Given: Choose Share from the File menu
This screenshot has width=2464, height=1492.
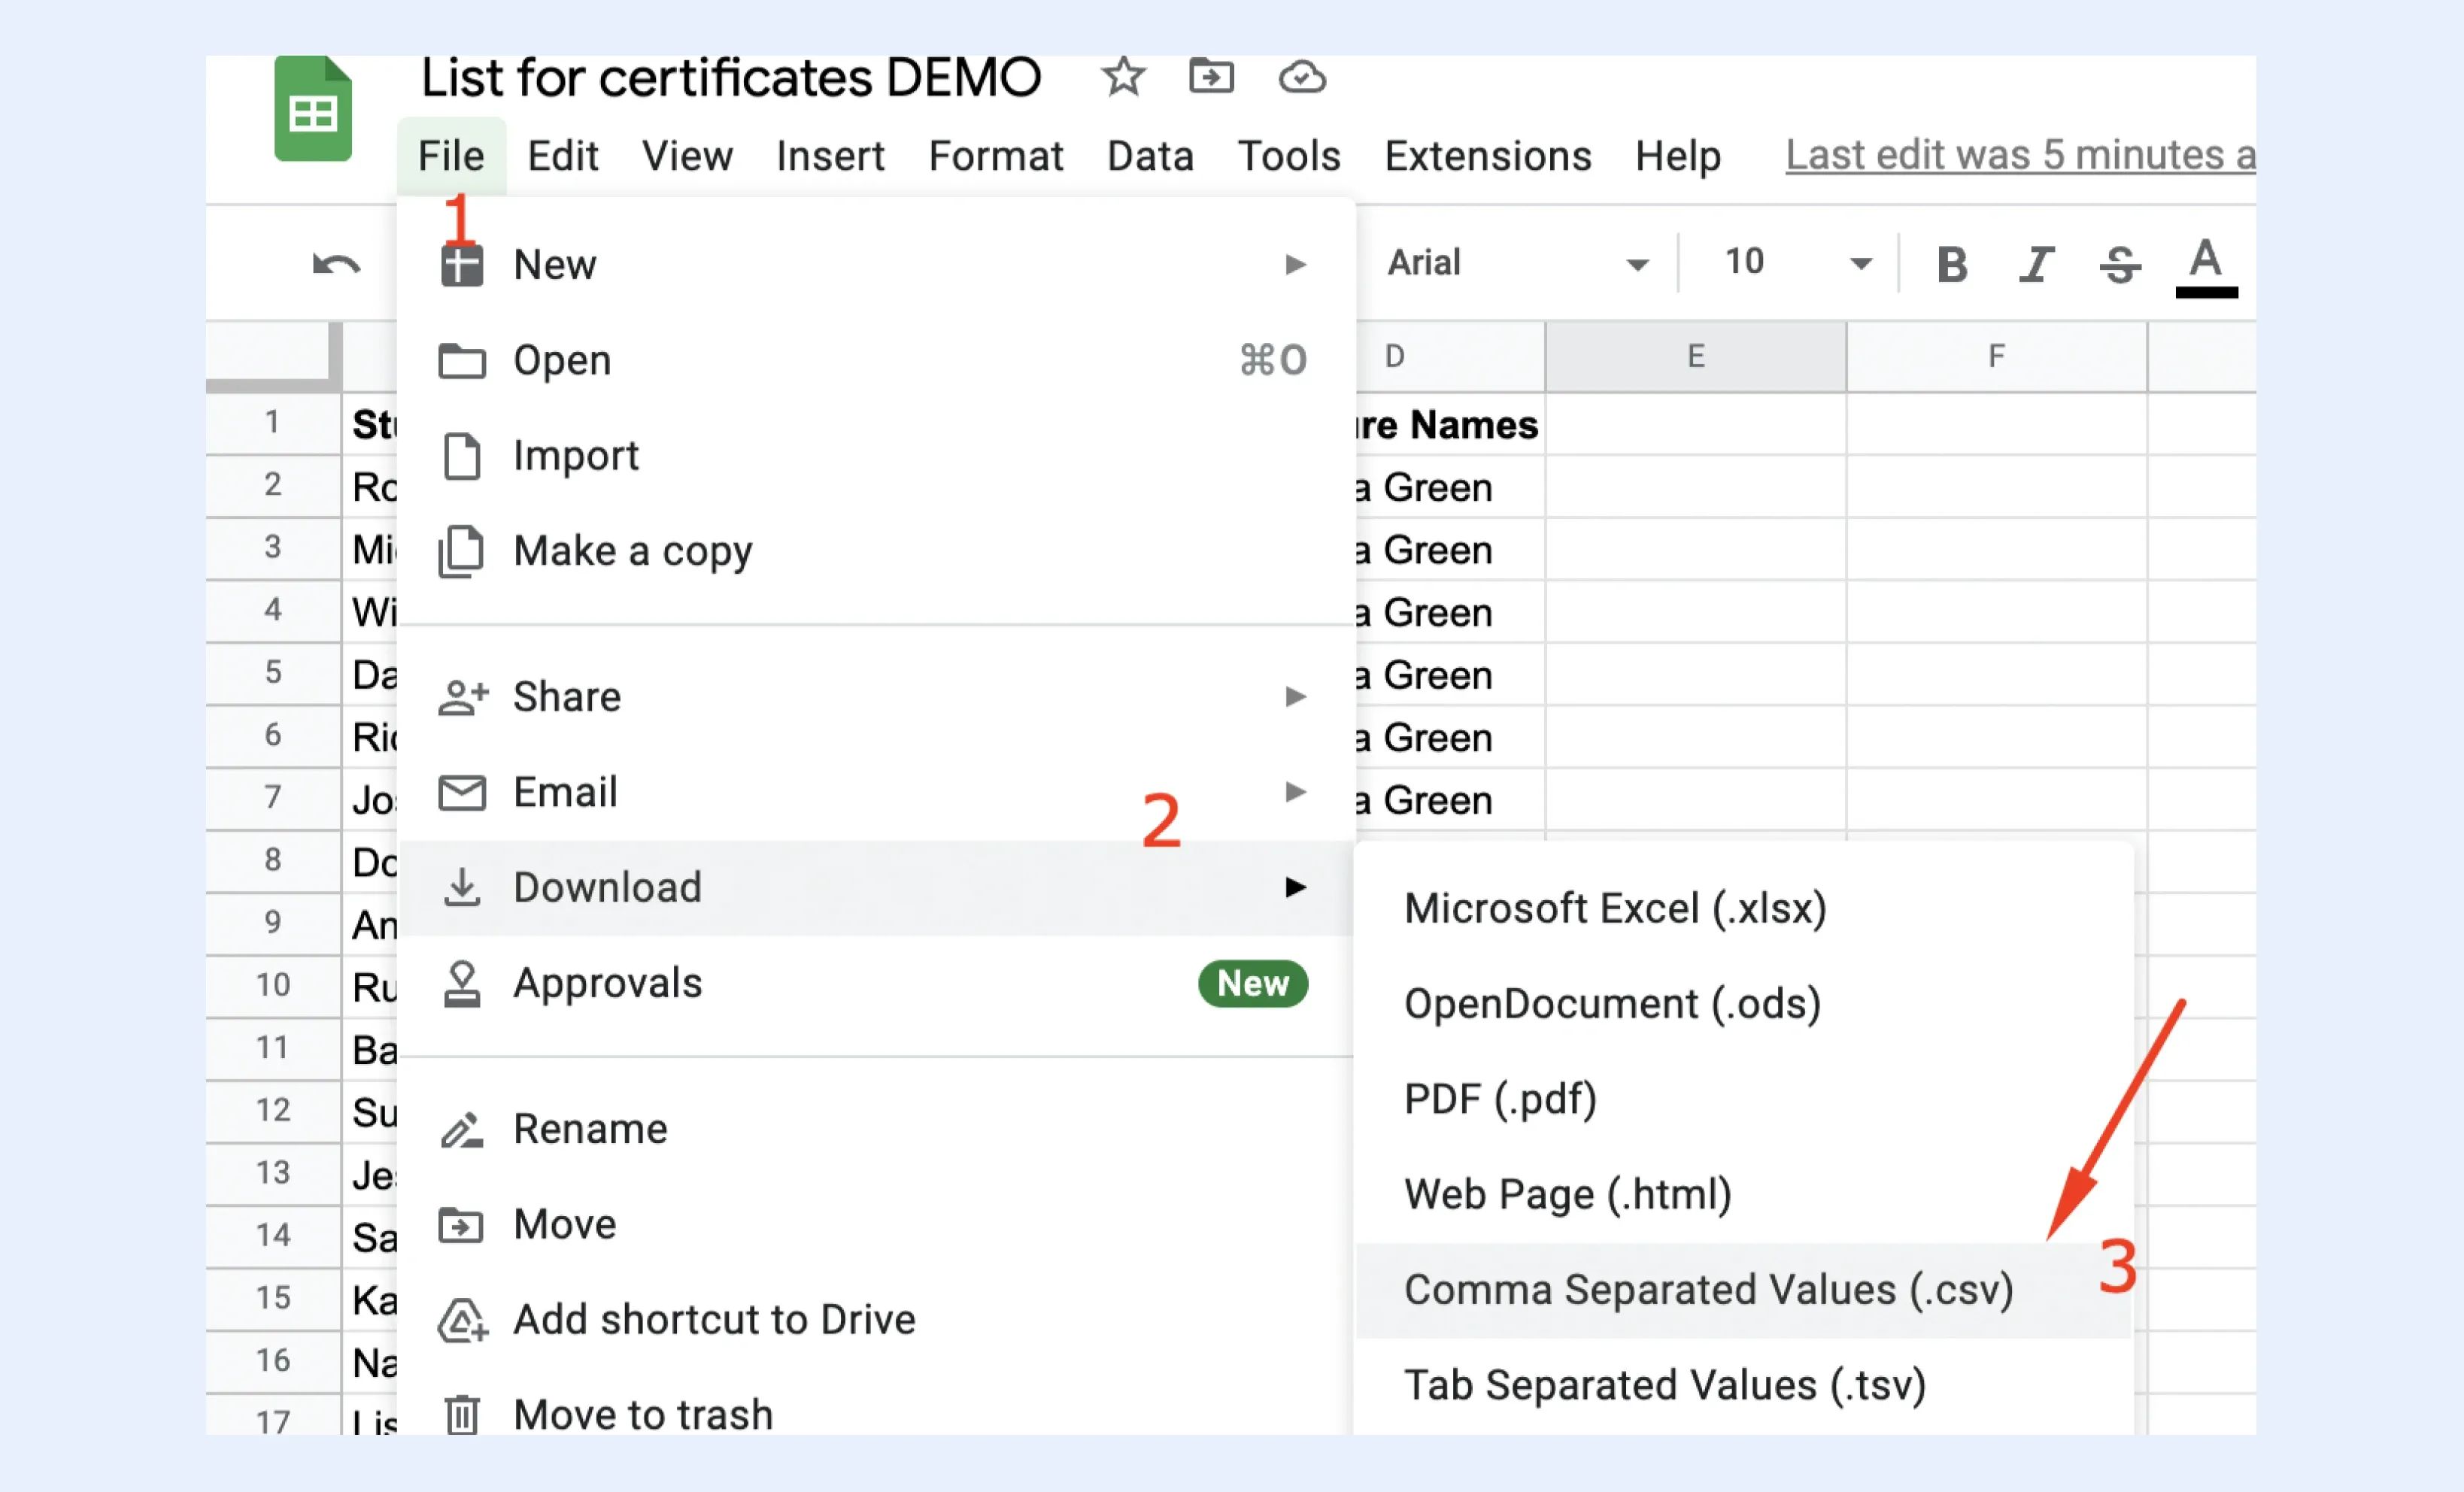Looking at the screenshot, I should tap(876, 697).
